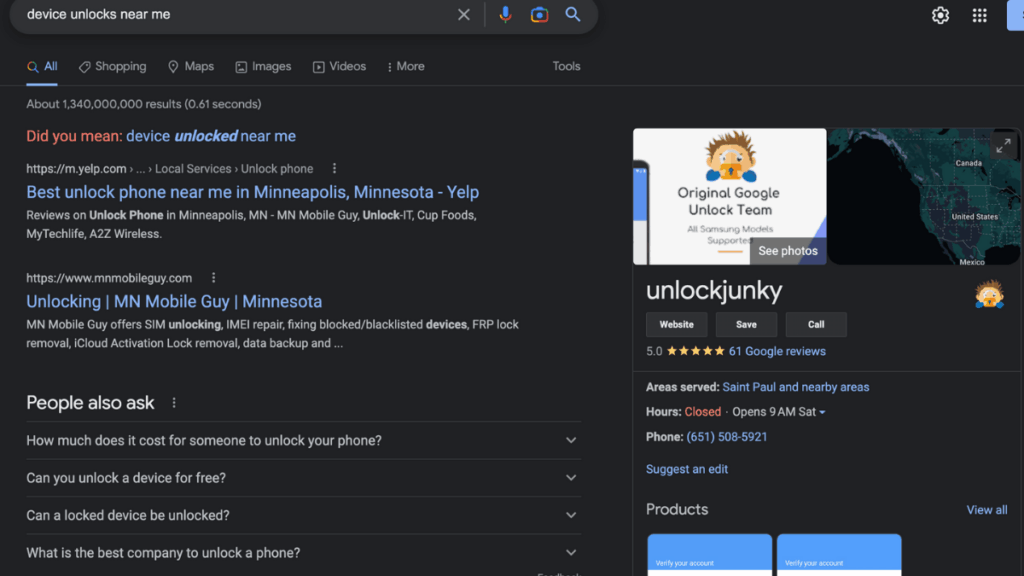The width and height of the screenshot is (1024, 576).
Task: Click the 'About 1,340,000,000 results' text
Action: click(x=144, y=104)
